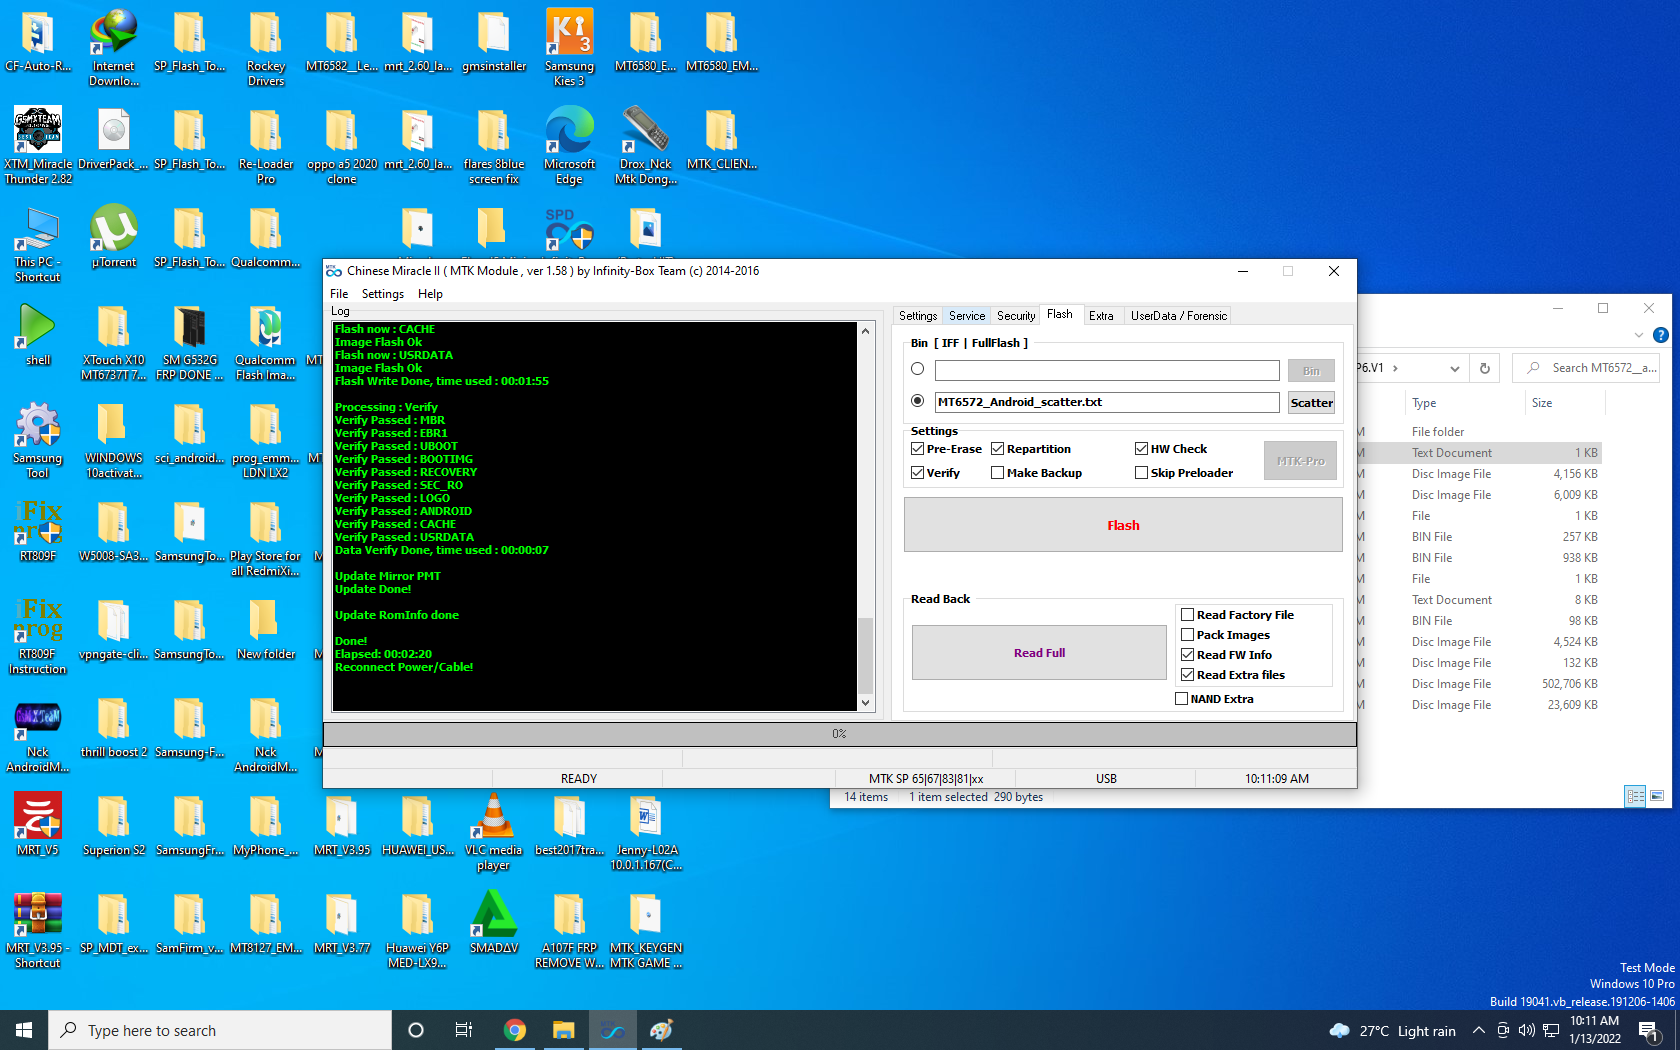Open the notification center icon

1650,1030
